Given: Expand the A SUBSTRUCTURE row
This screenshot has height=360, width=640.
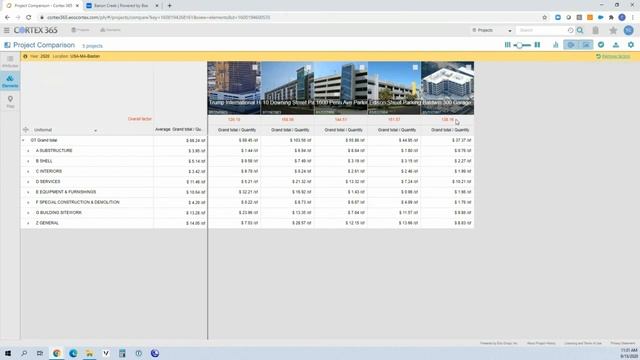Looking at the screenshot, I should pos(28,151).
